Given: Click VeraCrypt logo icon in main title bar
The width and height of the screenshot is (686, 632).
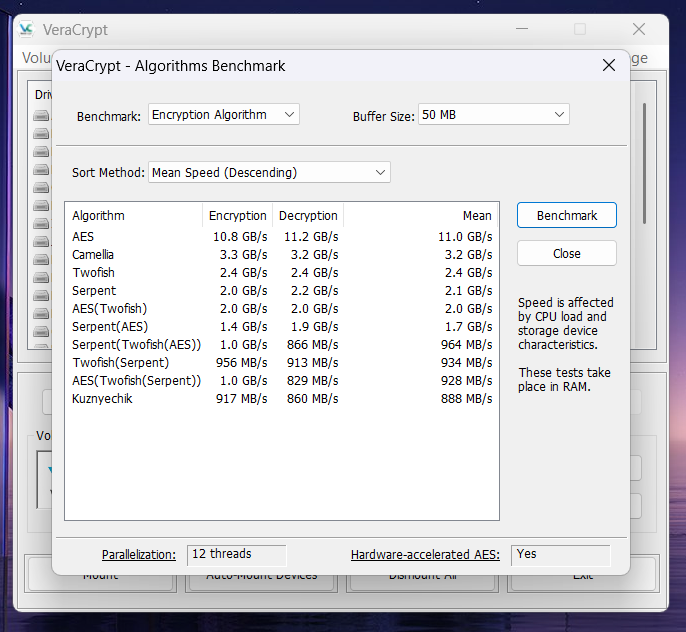Looking at the screenshot, I should [x=26, y=29].
